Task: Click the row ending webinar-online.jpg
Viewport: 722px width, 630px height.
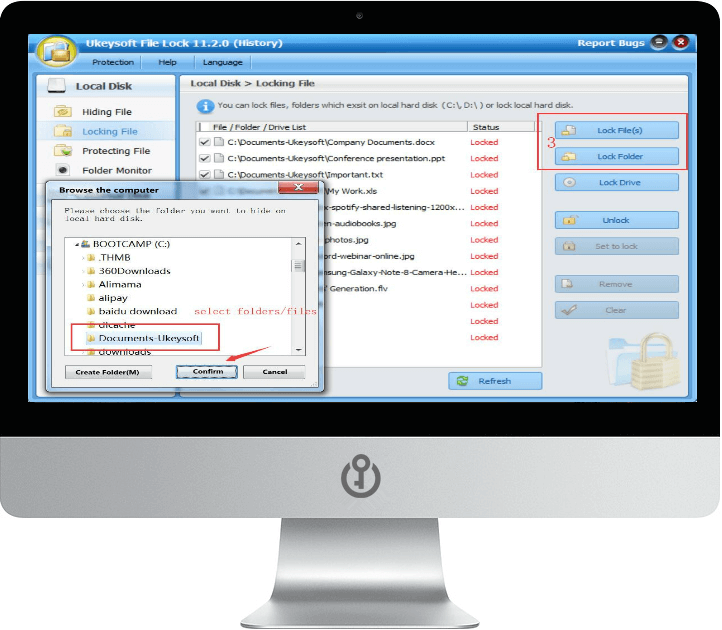Action: tap(367, 256)
